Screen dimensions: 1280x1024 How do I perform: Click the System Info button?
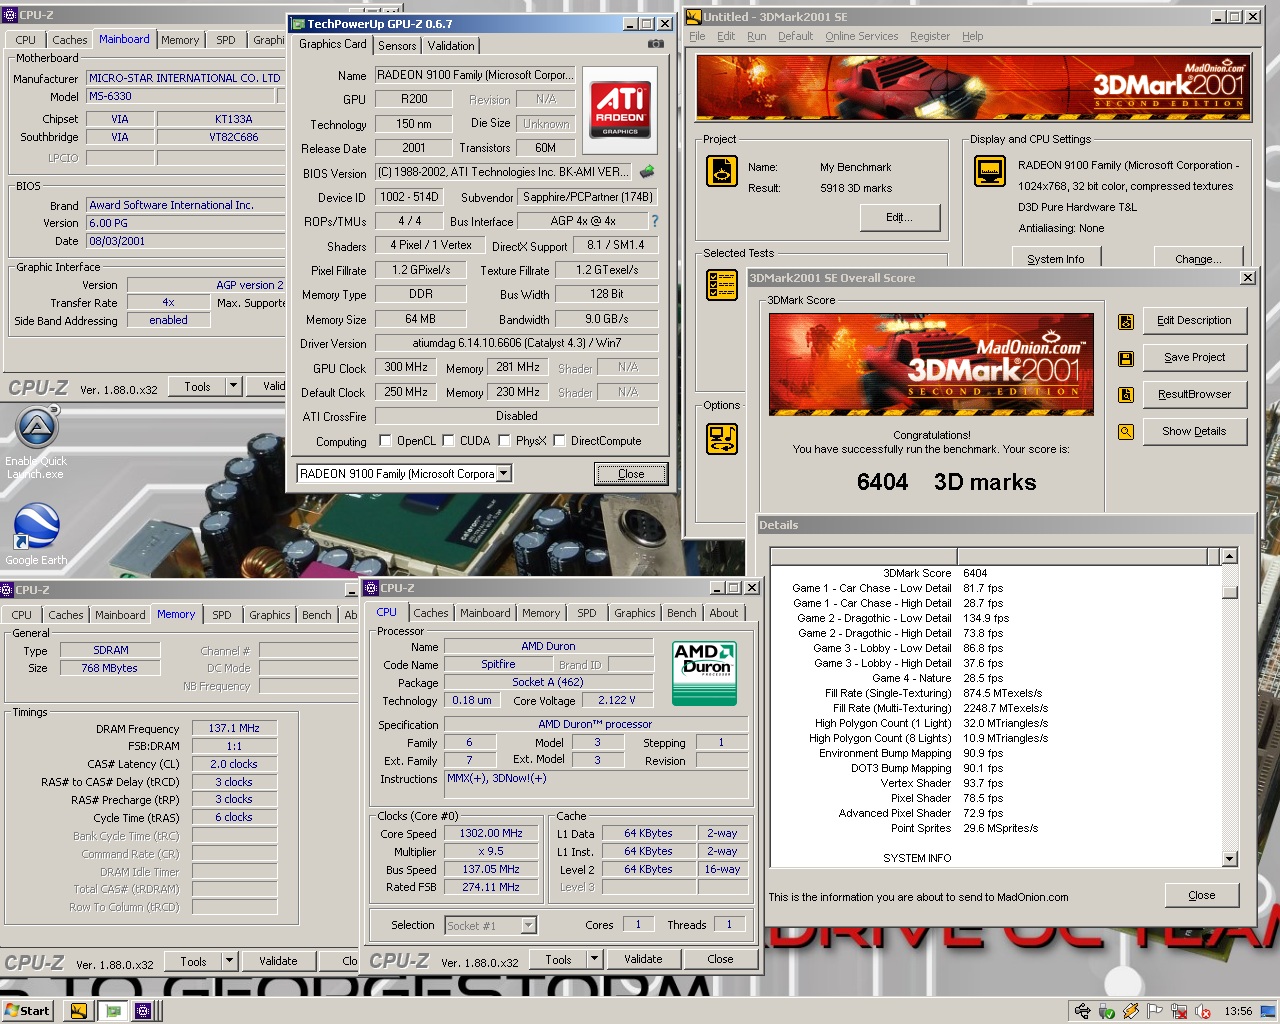pyautogui.click(x=1055, y=258)
